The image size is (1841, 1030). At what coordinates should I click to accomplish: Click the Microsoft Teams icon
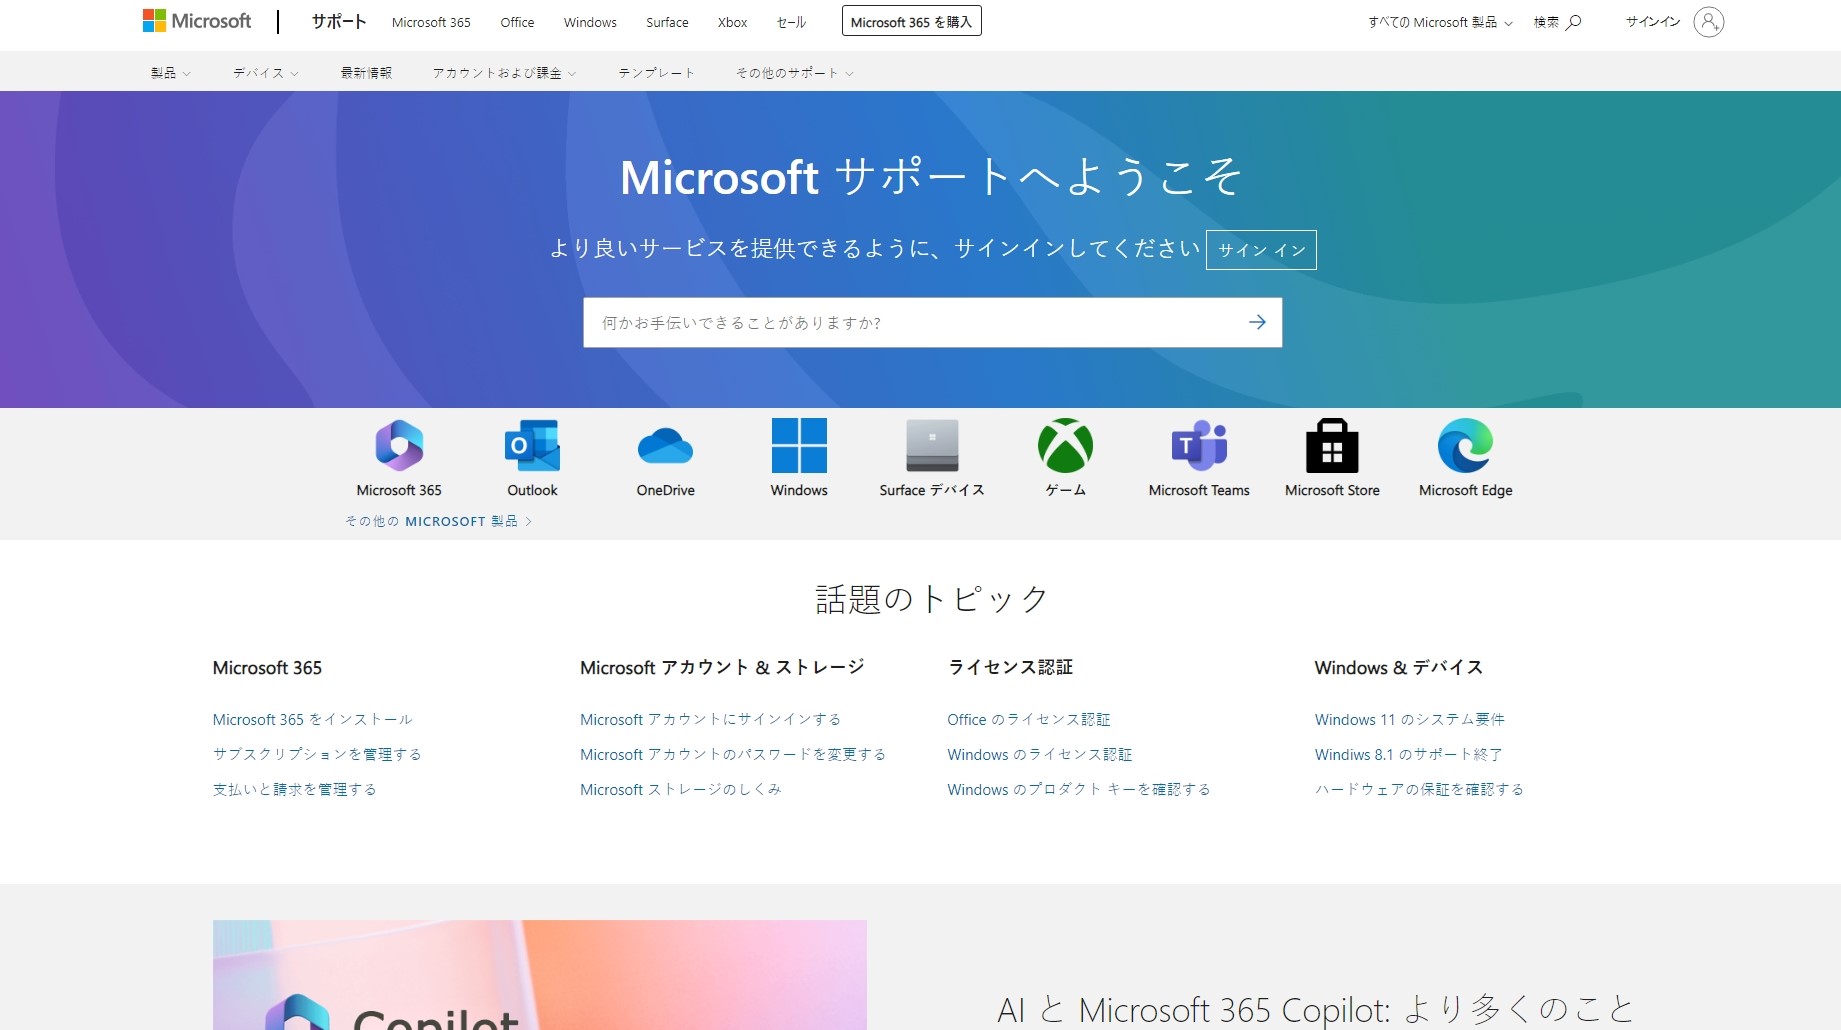(1199, 446)
